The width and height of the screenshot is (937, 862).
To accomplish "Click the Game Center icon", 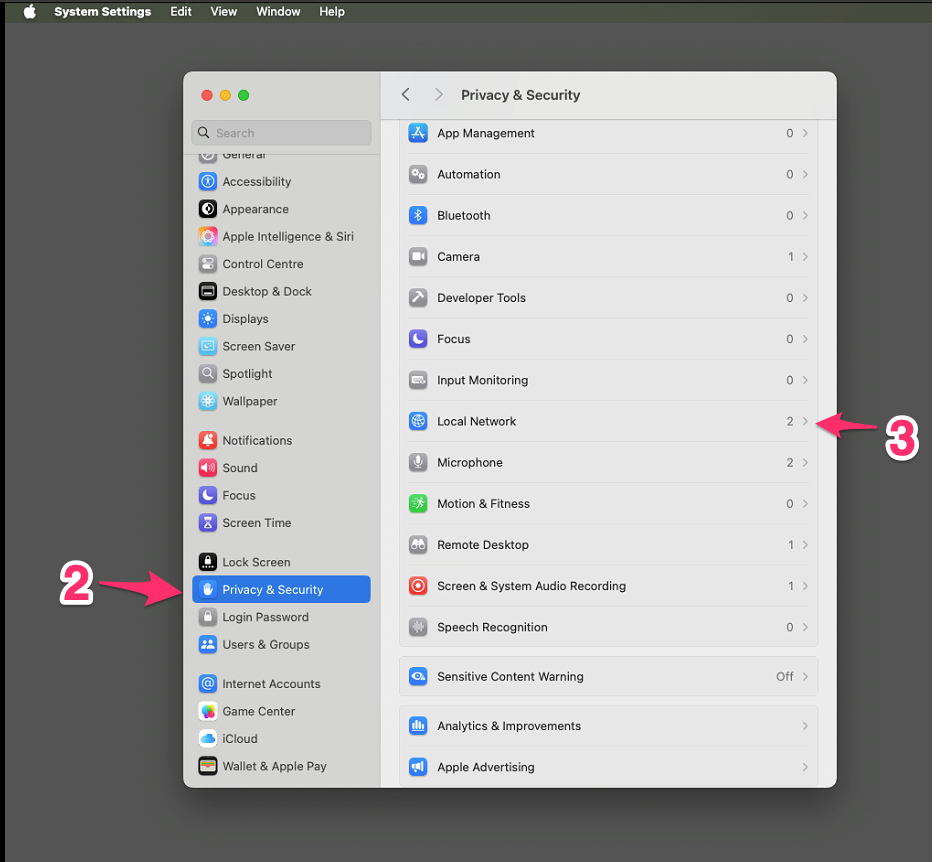I will click(x=207, y=711).
